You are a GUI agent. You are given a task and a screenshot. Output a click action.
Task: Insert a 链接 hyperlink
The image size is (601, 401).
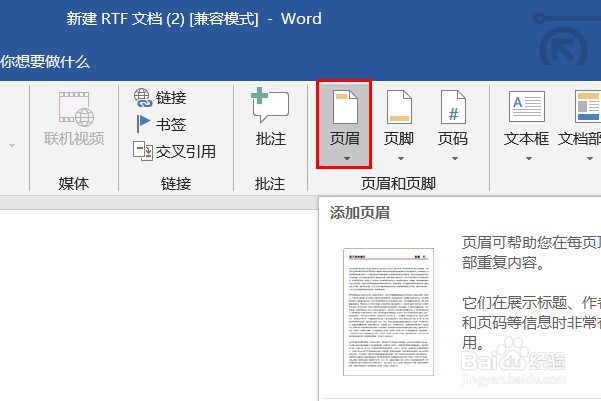click(x=160, y=98)
